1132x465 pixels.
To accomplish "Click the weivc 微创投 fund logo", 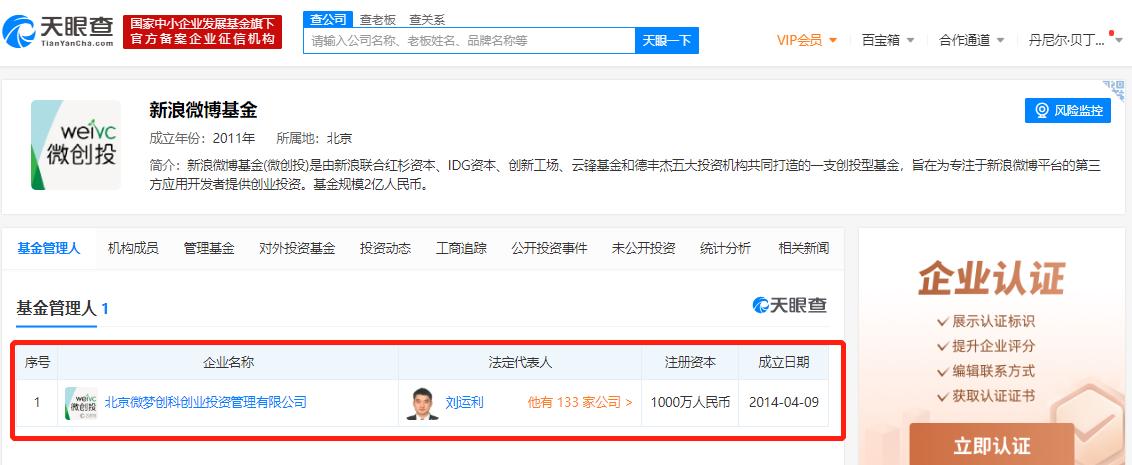I will (76, 145).
